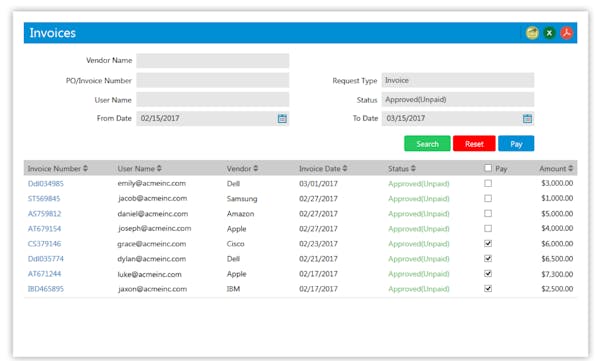Click the Vendor Name input field
This screenshot has width=600, height=361.
click(x=213, y=60)
